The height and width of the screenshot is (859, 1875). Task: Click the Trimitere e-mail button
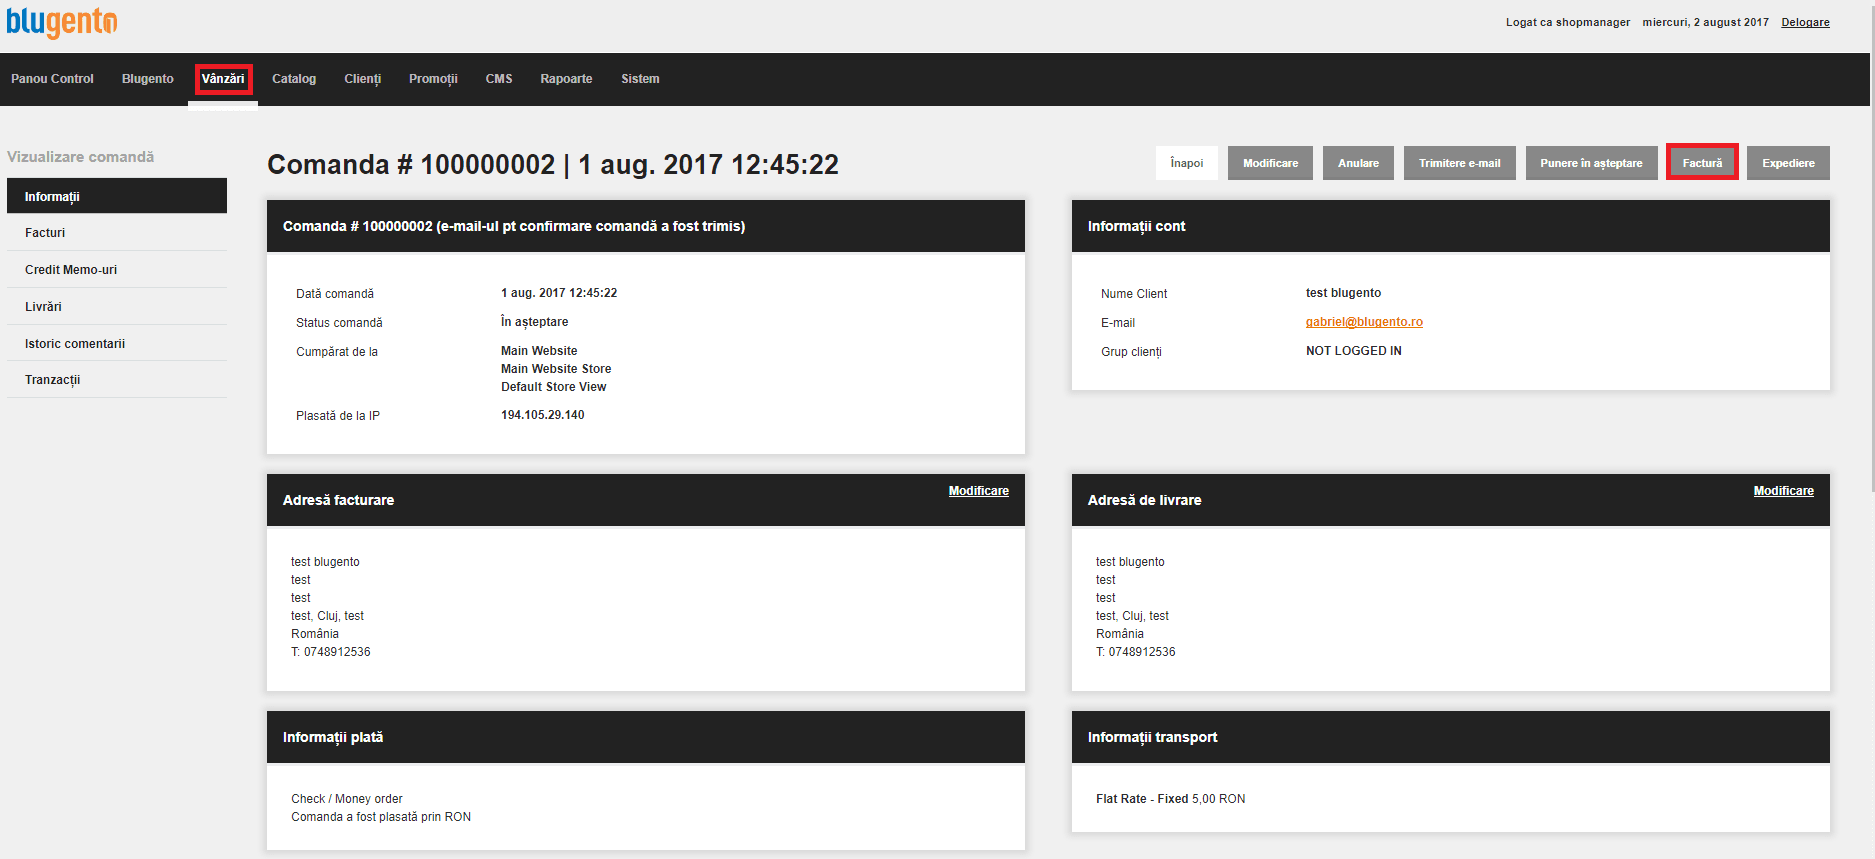coord(1459,163)
